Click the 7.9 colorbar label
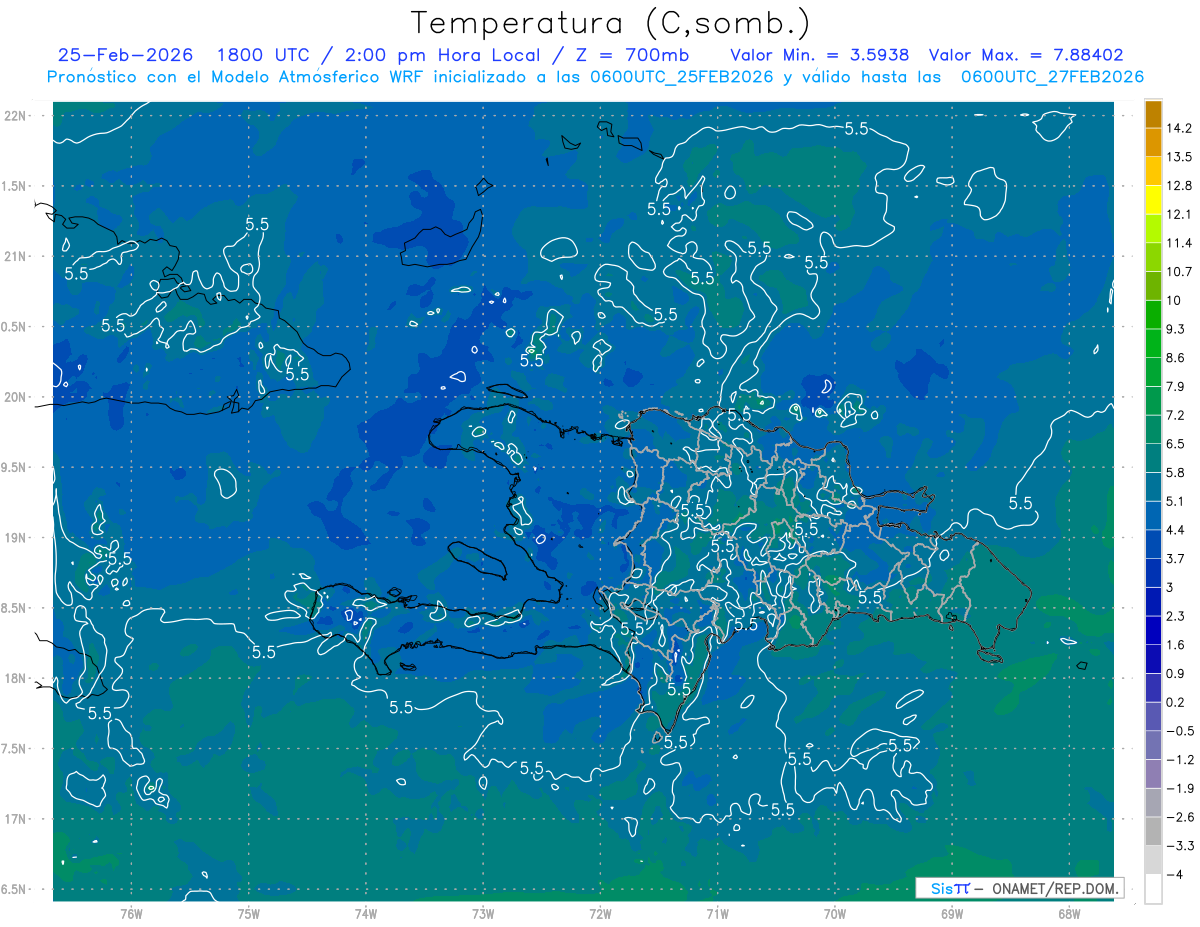 tap(1175, 386)
